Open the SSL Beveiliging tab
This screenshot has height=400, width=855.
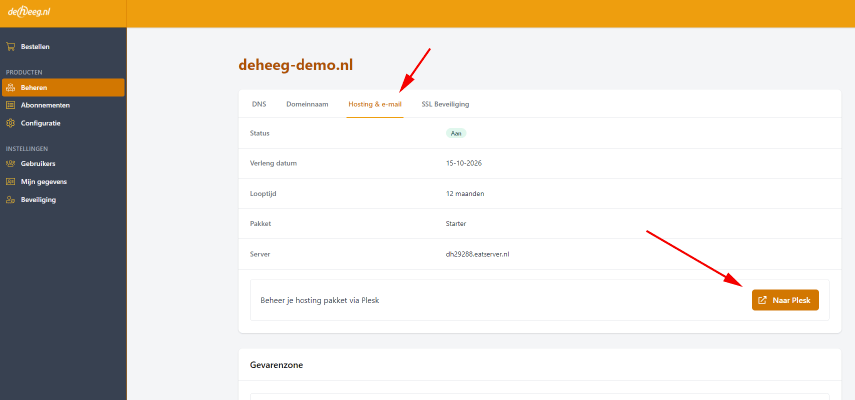[x=445, y=104]
